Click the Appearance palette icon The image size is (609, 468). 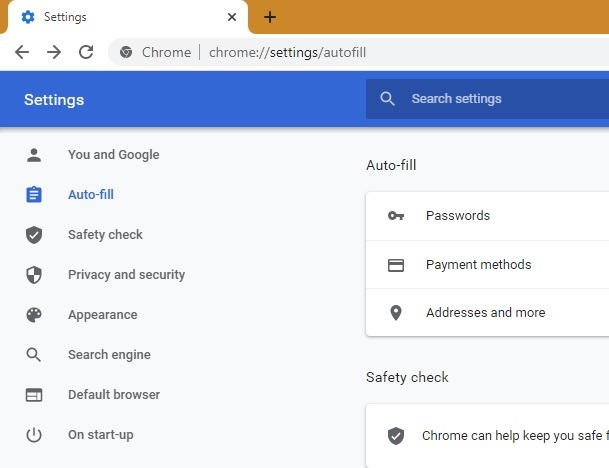[x=34, y=315]
